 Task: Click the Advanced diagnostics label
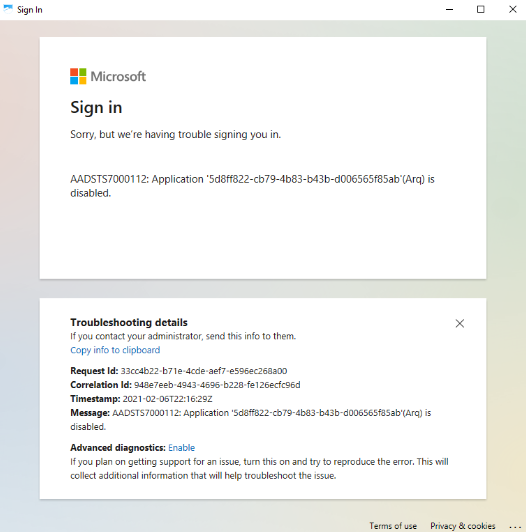(118, 448)
